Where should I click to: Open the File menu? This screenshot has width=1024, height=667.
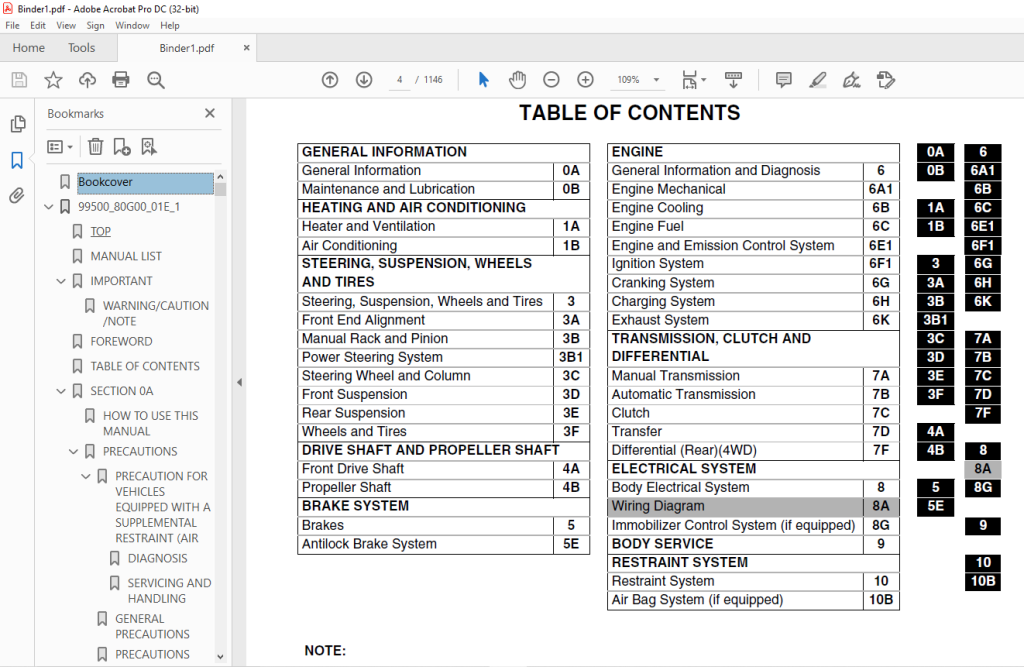pyautogui.click(x=12, y=25)
